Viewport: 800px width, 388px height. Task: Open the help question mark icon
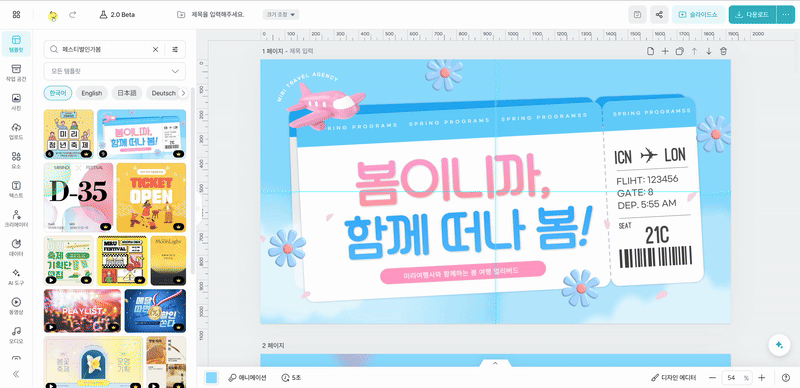pyautogui.click(x=786, y=378)
